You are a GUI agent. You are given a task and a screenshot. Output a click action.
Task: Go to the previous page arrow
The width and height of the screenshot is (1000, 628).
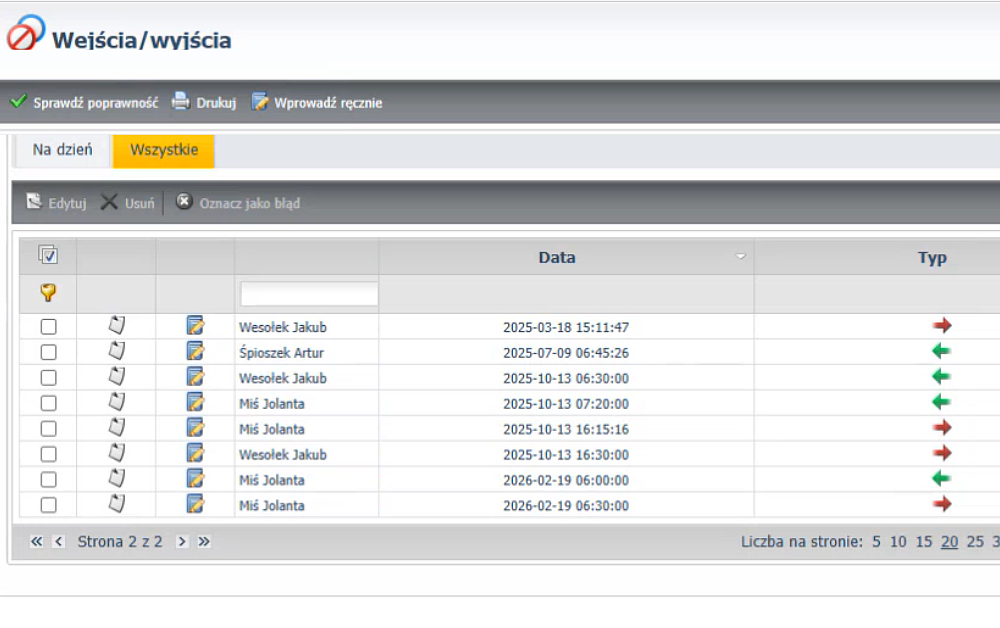point(58,542)
